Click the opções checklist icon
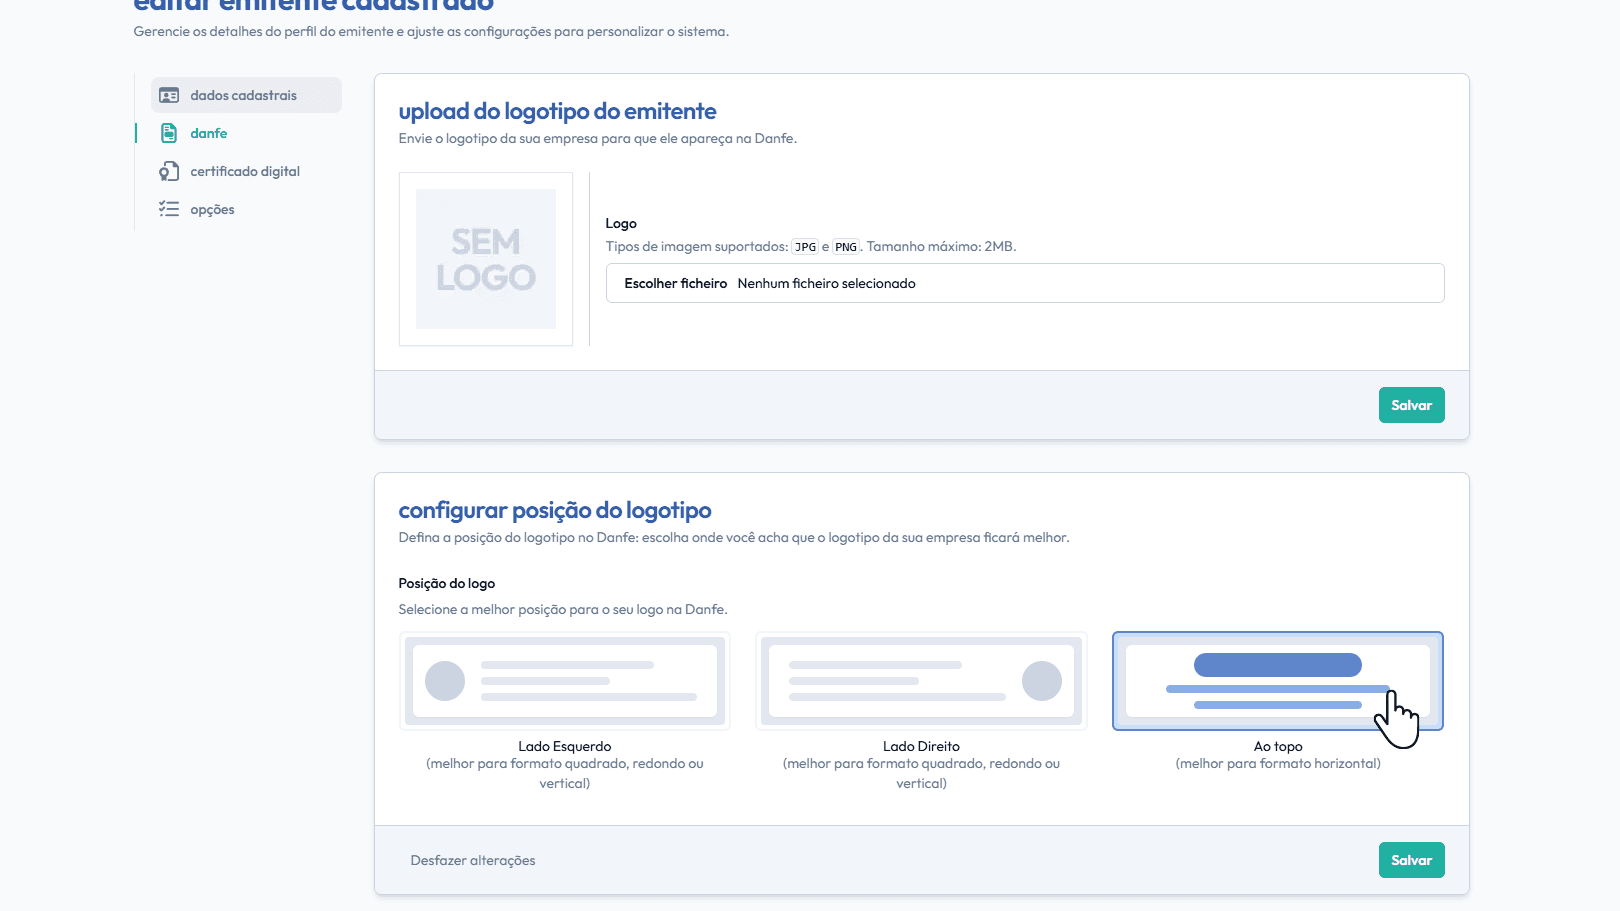The height and width of the screenshot is (911, 1620). click(x=169, y=209)
